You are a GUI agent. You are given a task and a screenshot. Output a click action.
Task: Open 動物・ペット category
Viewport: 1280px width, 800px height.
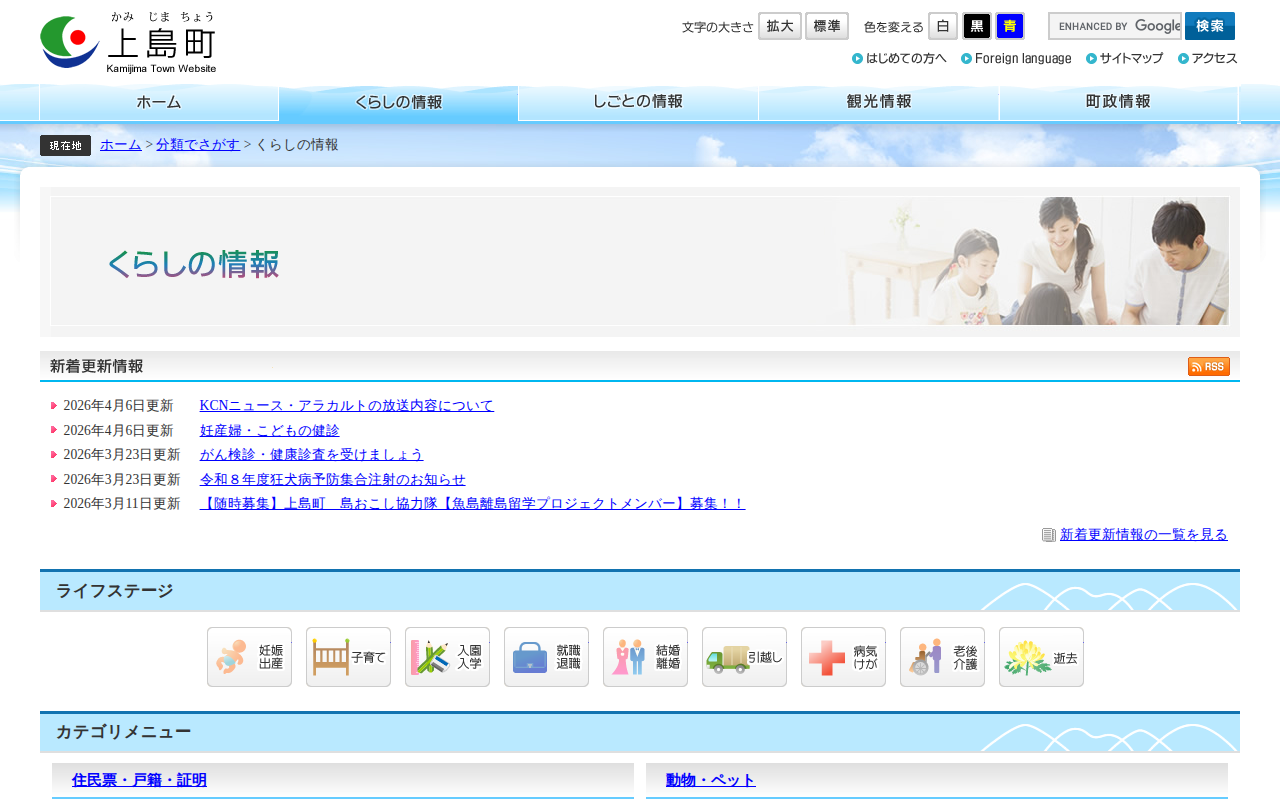click(711, 780)
